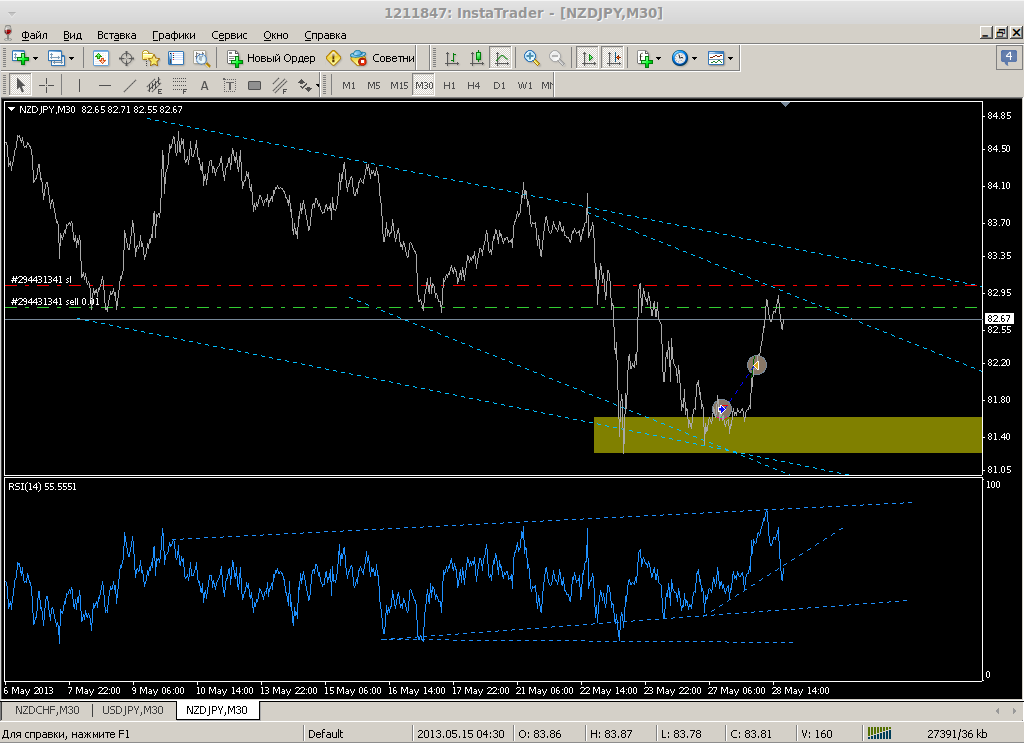
Task: Open the Market Watch panel icon
Action: pyautogui.click(x=101, y=58)
